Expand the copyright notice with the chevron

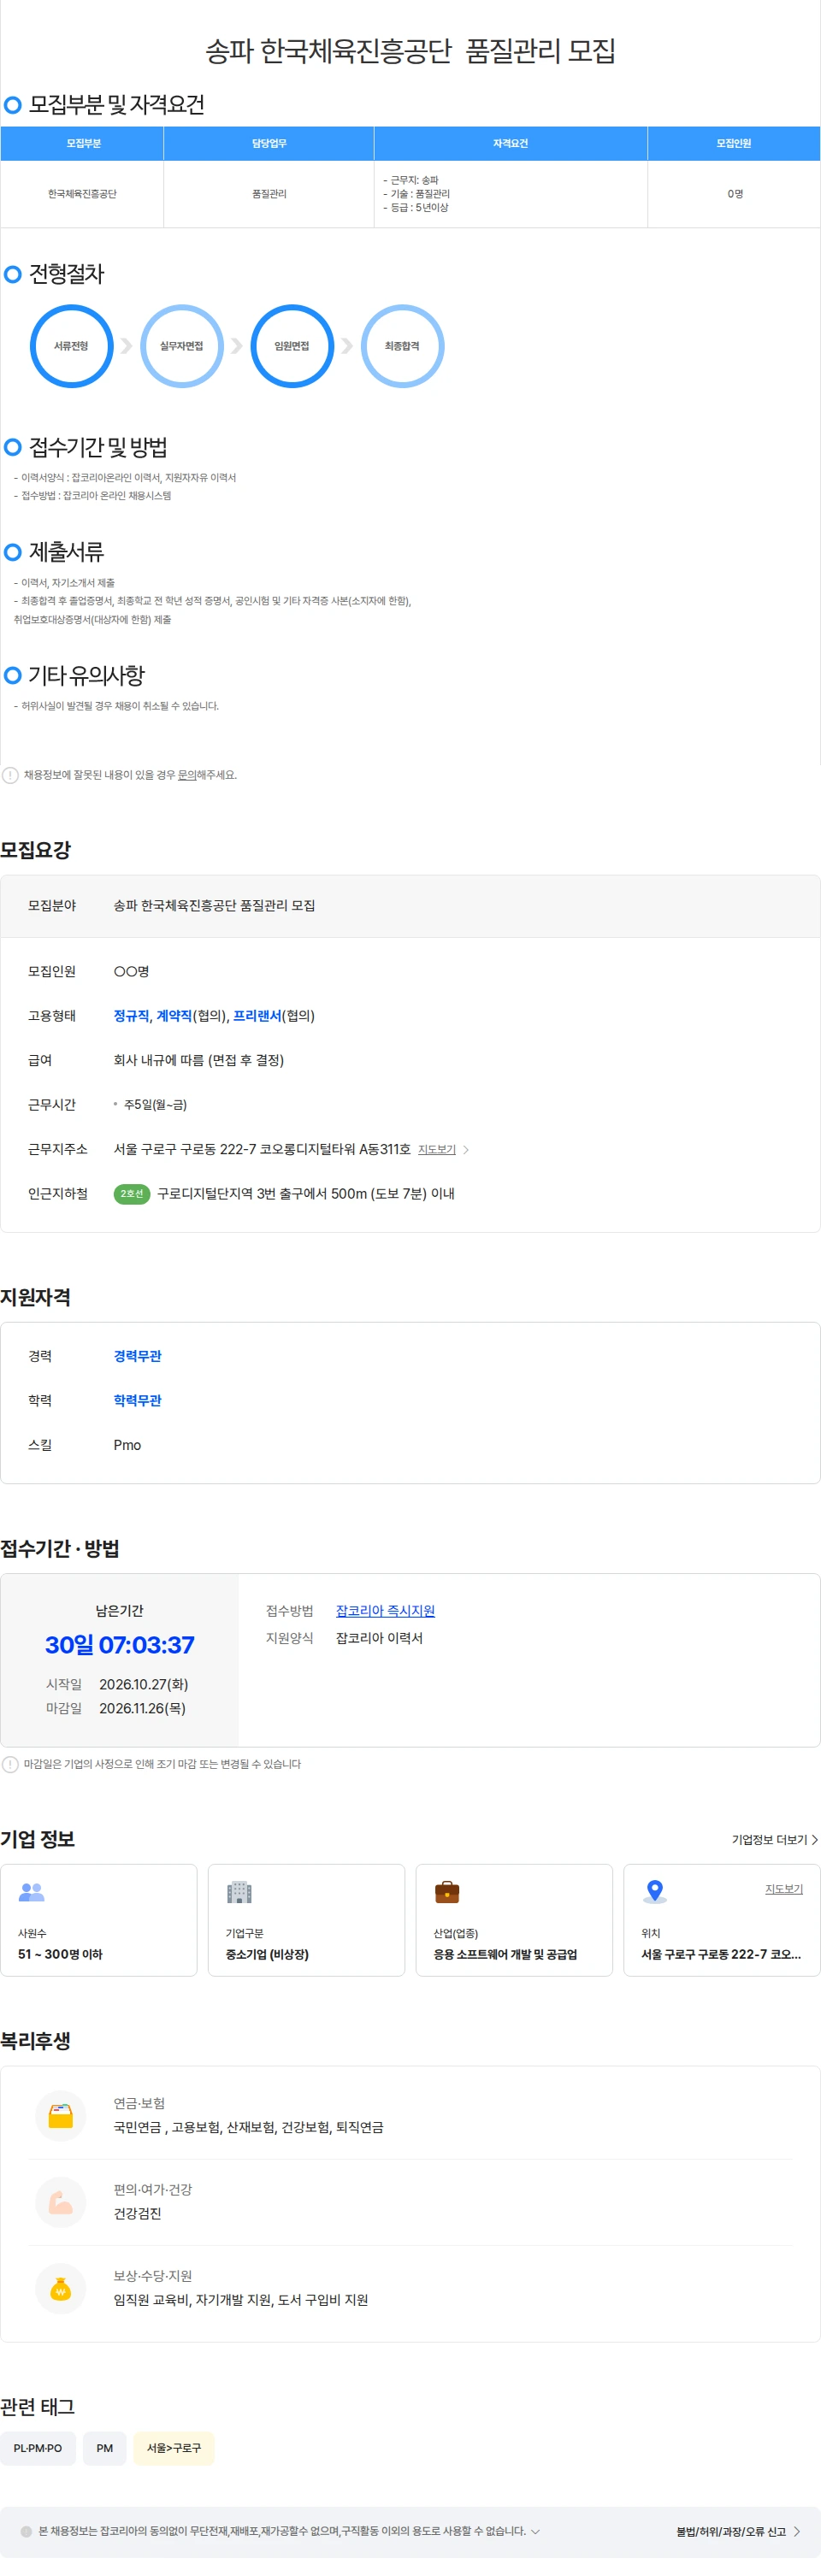click(x=535, y=2531)
